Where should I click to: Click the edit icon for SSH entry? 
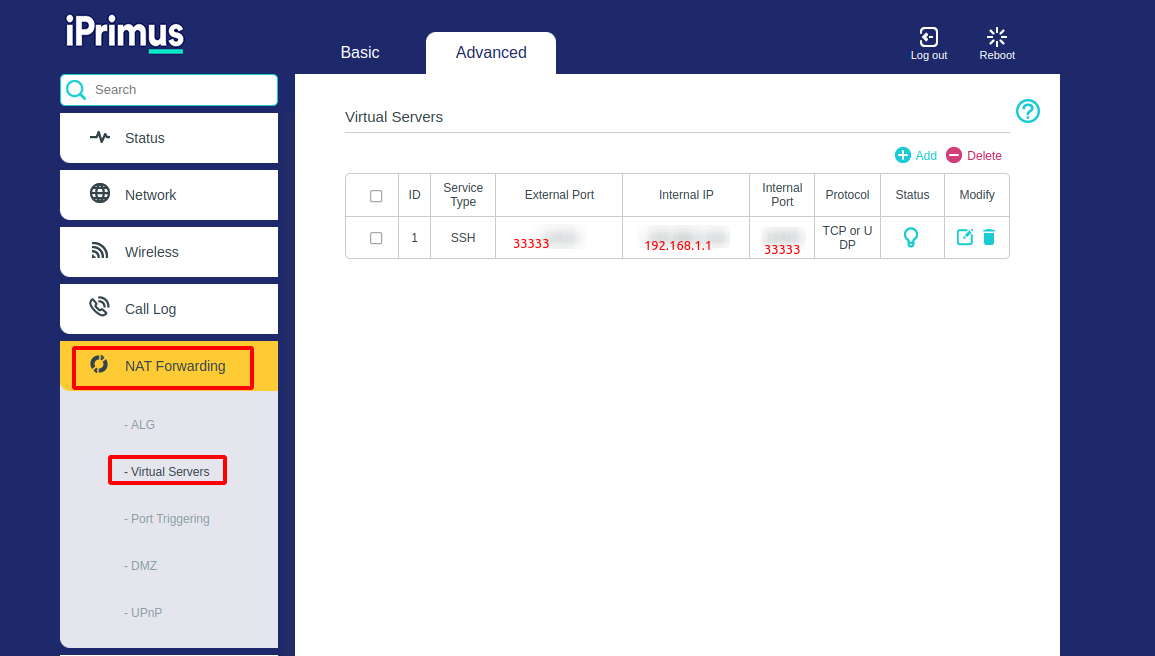point(965,237)
